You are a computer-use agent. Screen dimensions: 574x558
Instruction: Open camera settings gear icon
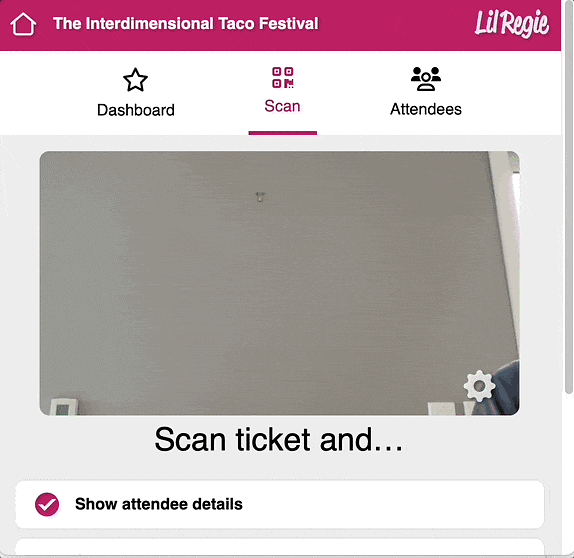point(479,386)
